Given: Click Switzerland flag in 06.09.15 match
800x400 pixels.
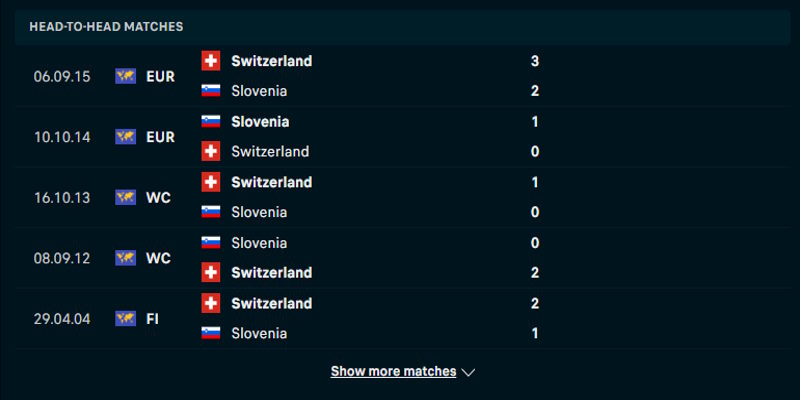Looking at the screenshot, I should coord(210,61).
